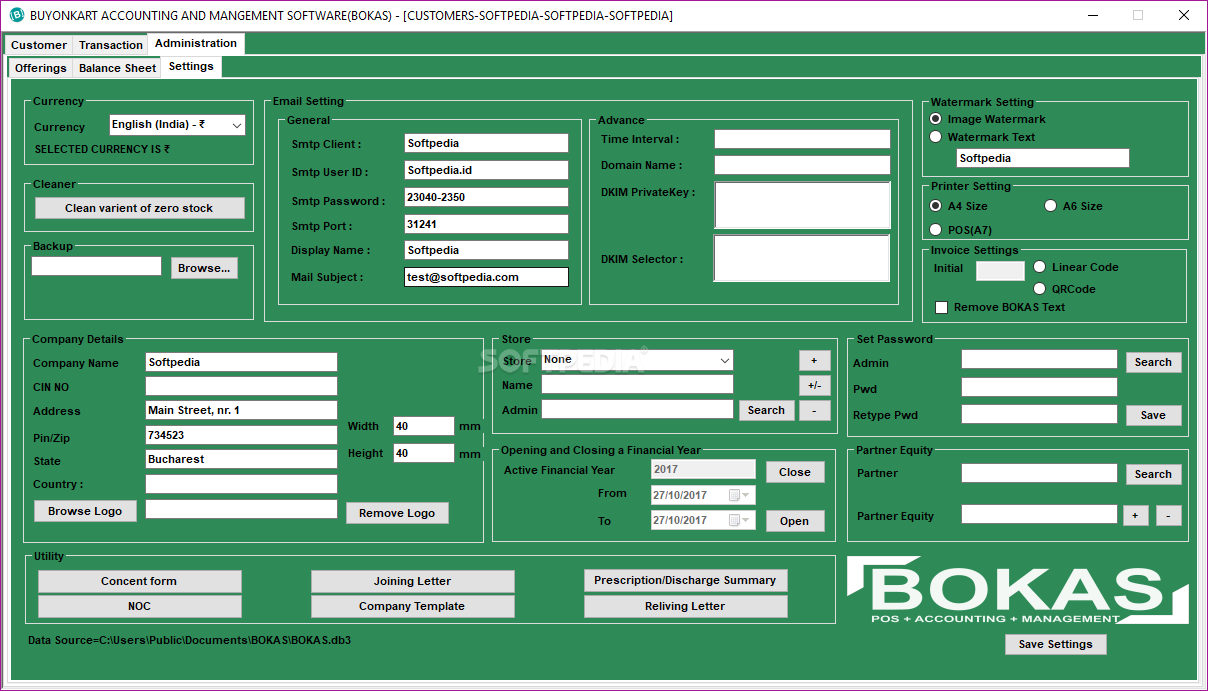Select Image Watermark radio option

point(936,119)
